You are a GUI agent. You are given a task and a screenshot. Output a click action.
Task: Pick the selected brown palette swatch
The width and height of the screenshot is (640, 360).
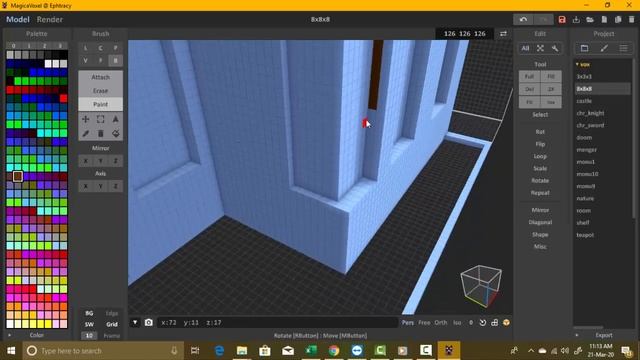click(x=18, y=176)
